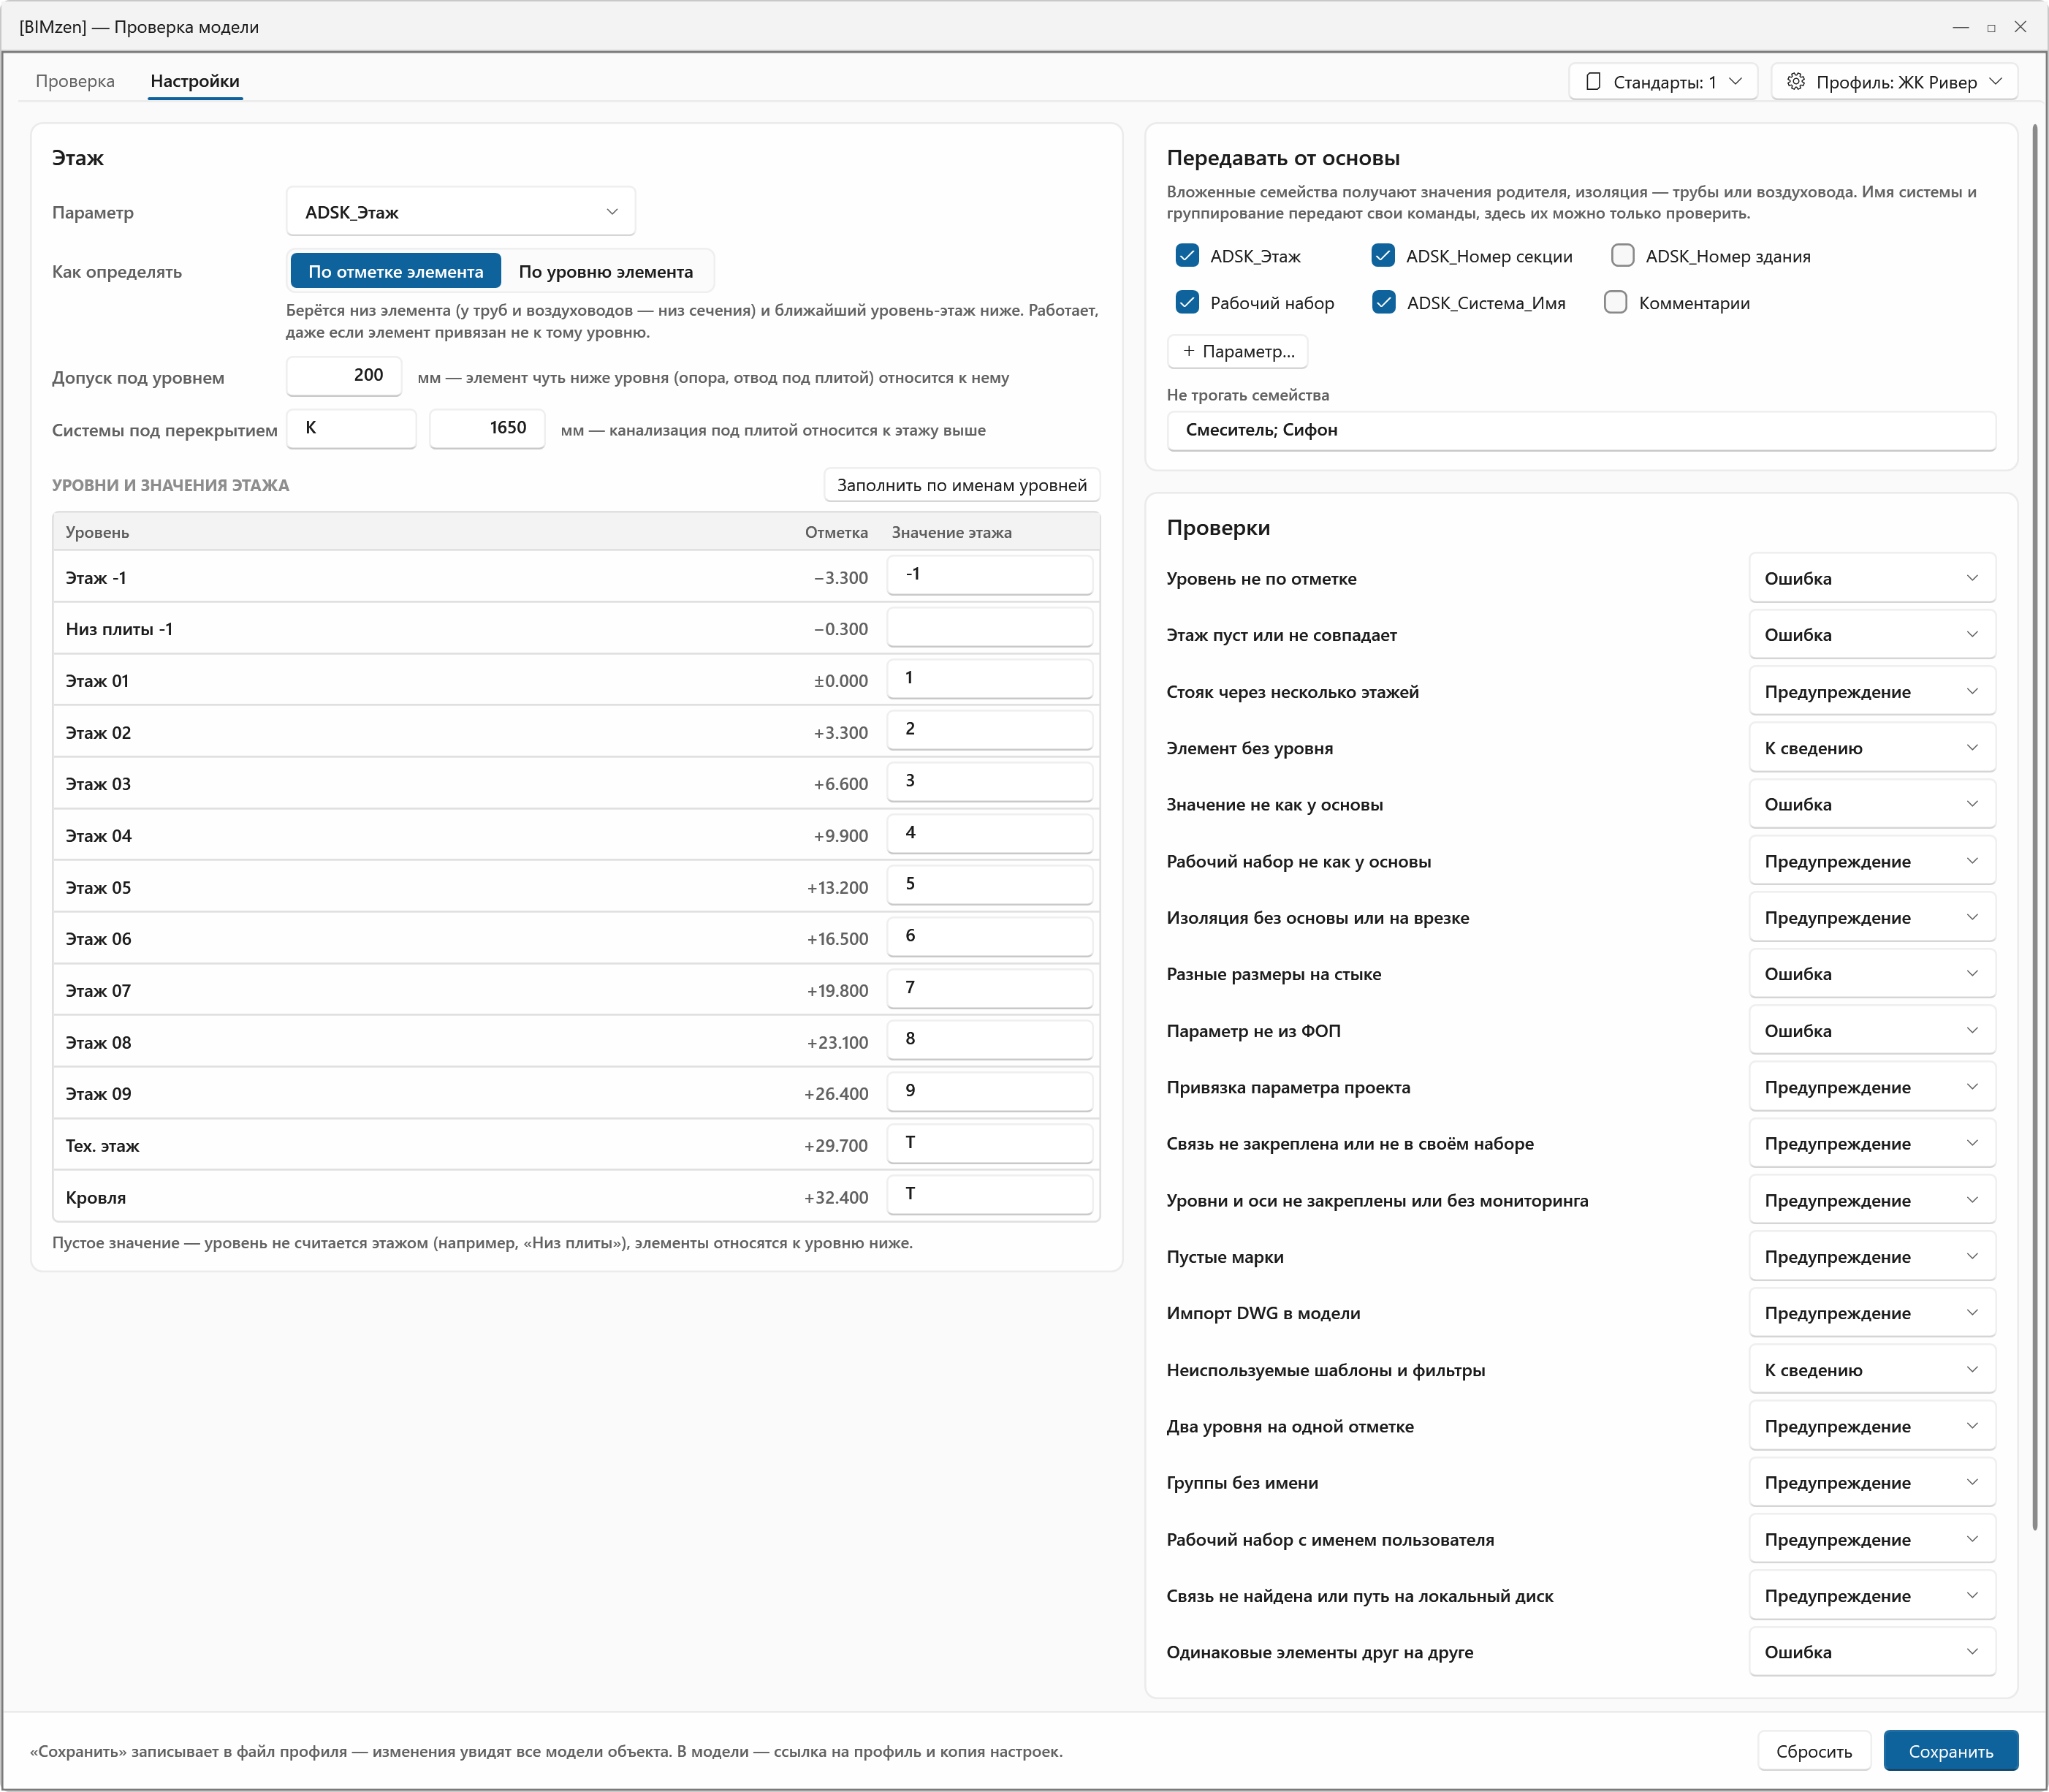Open dropdown for Неиспользуемые шаблоны и фильтры
The image size is (2049, 1792).
pos(1872,1370)
